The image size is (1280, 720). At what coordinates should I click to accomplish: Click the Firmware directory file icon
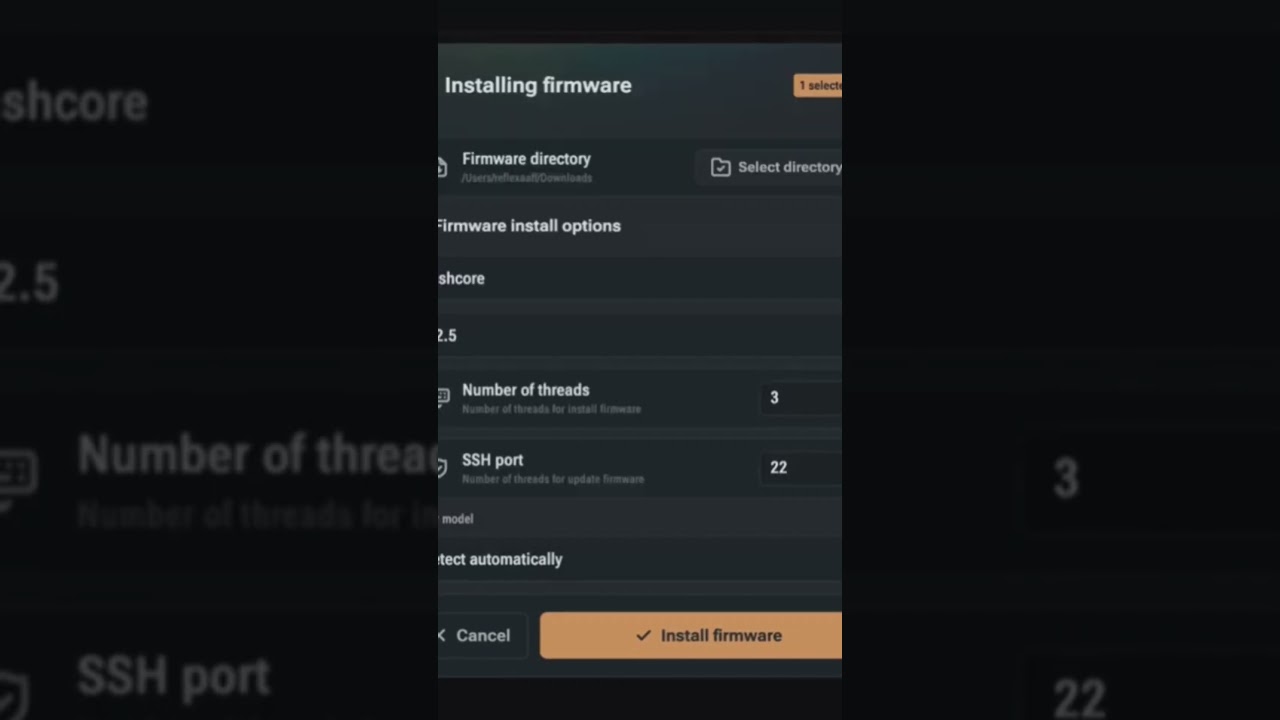tap(442, 167)
